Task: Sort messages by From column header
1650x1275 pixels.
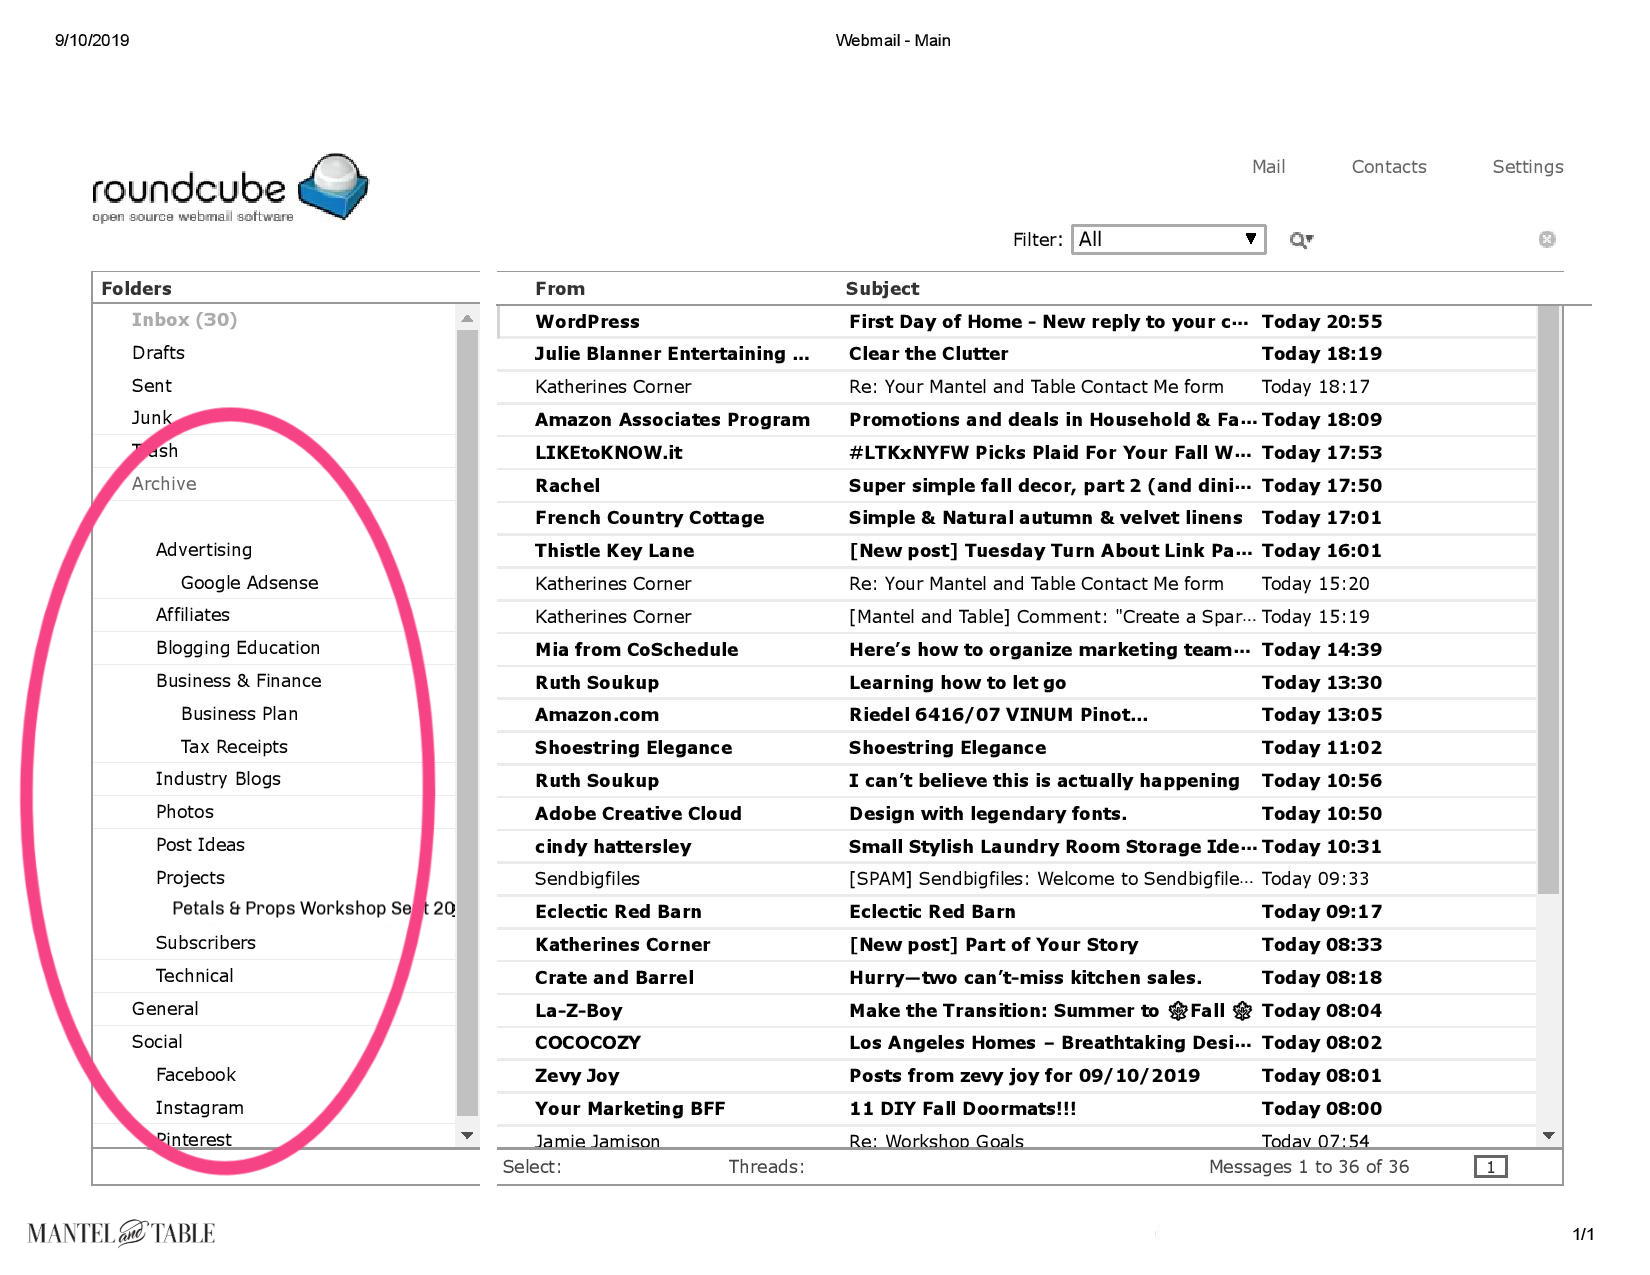Action: 560,288
